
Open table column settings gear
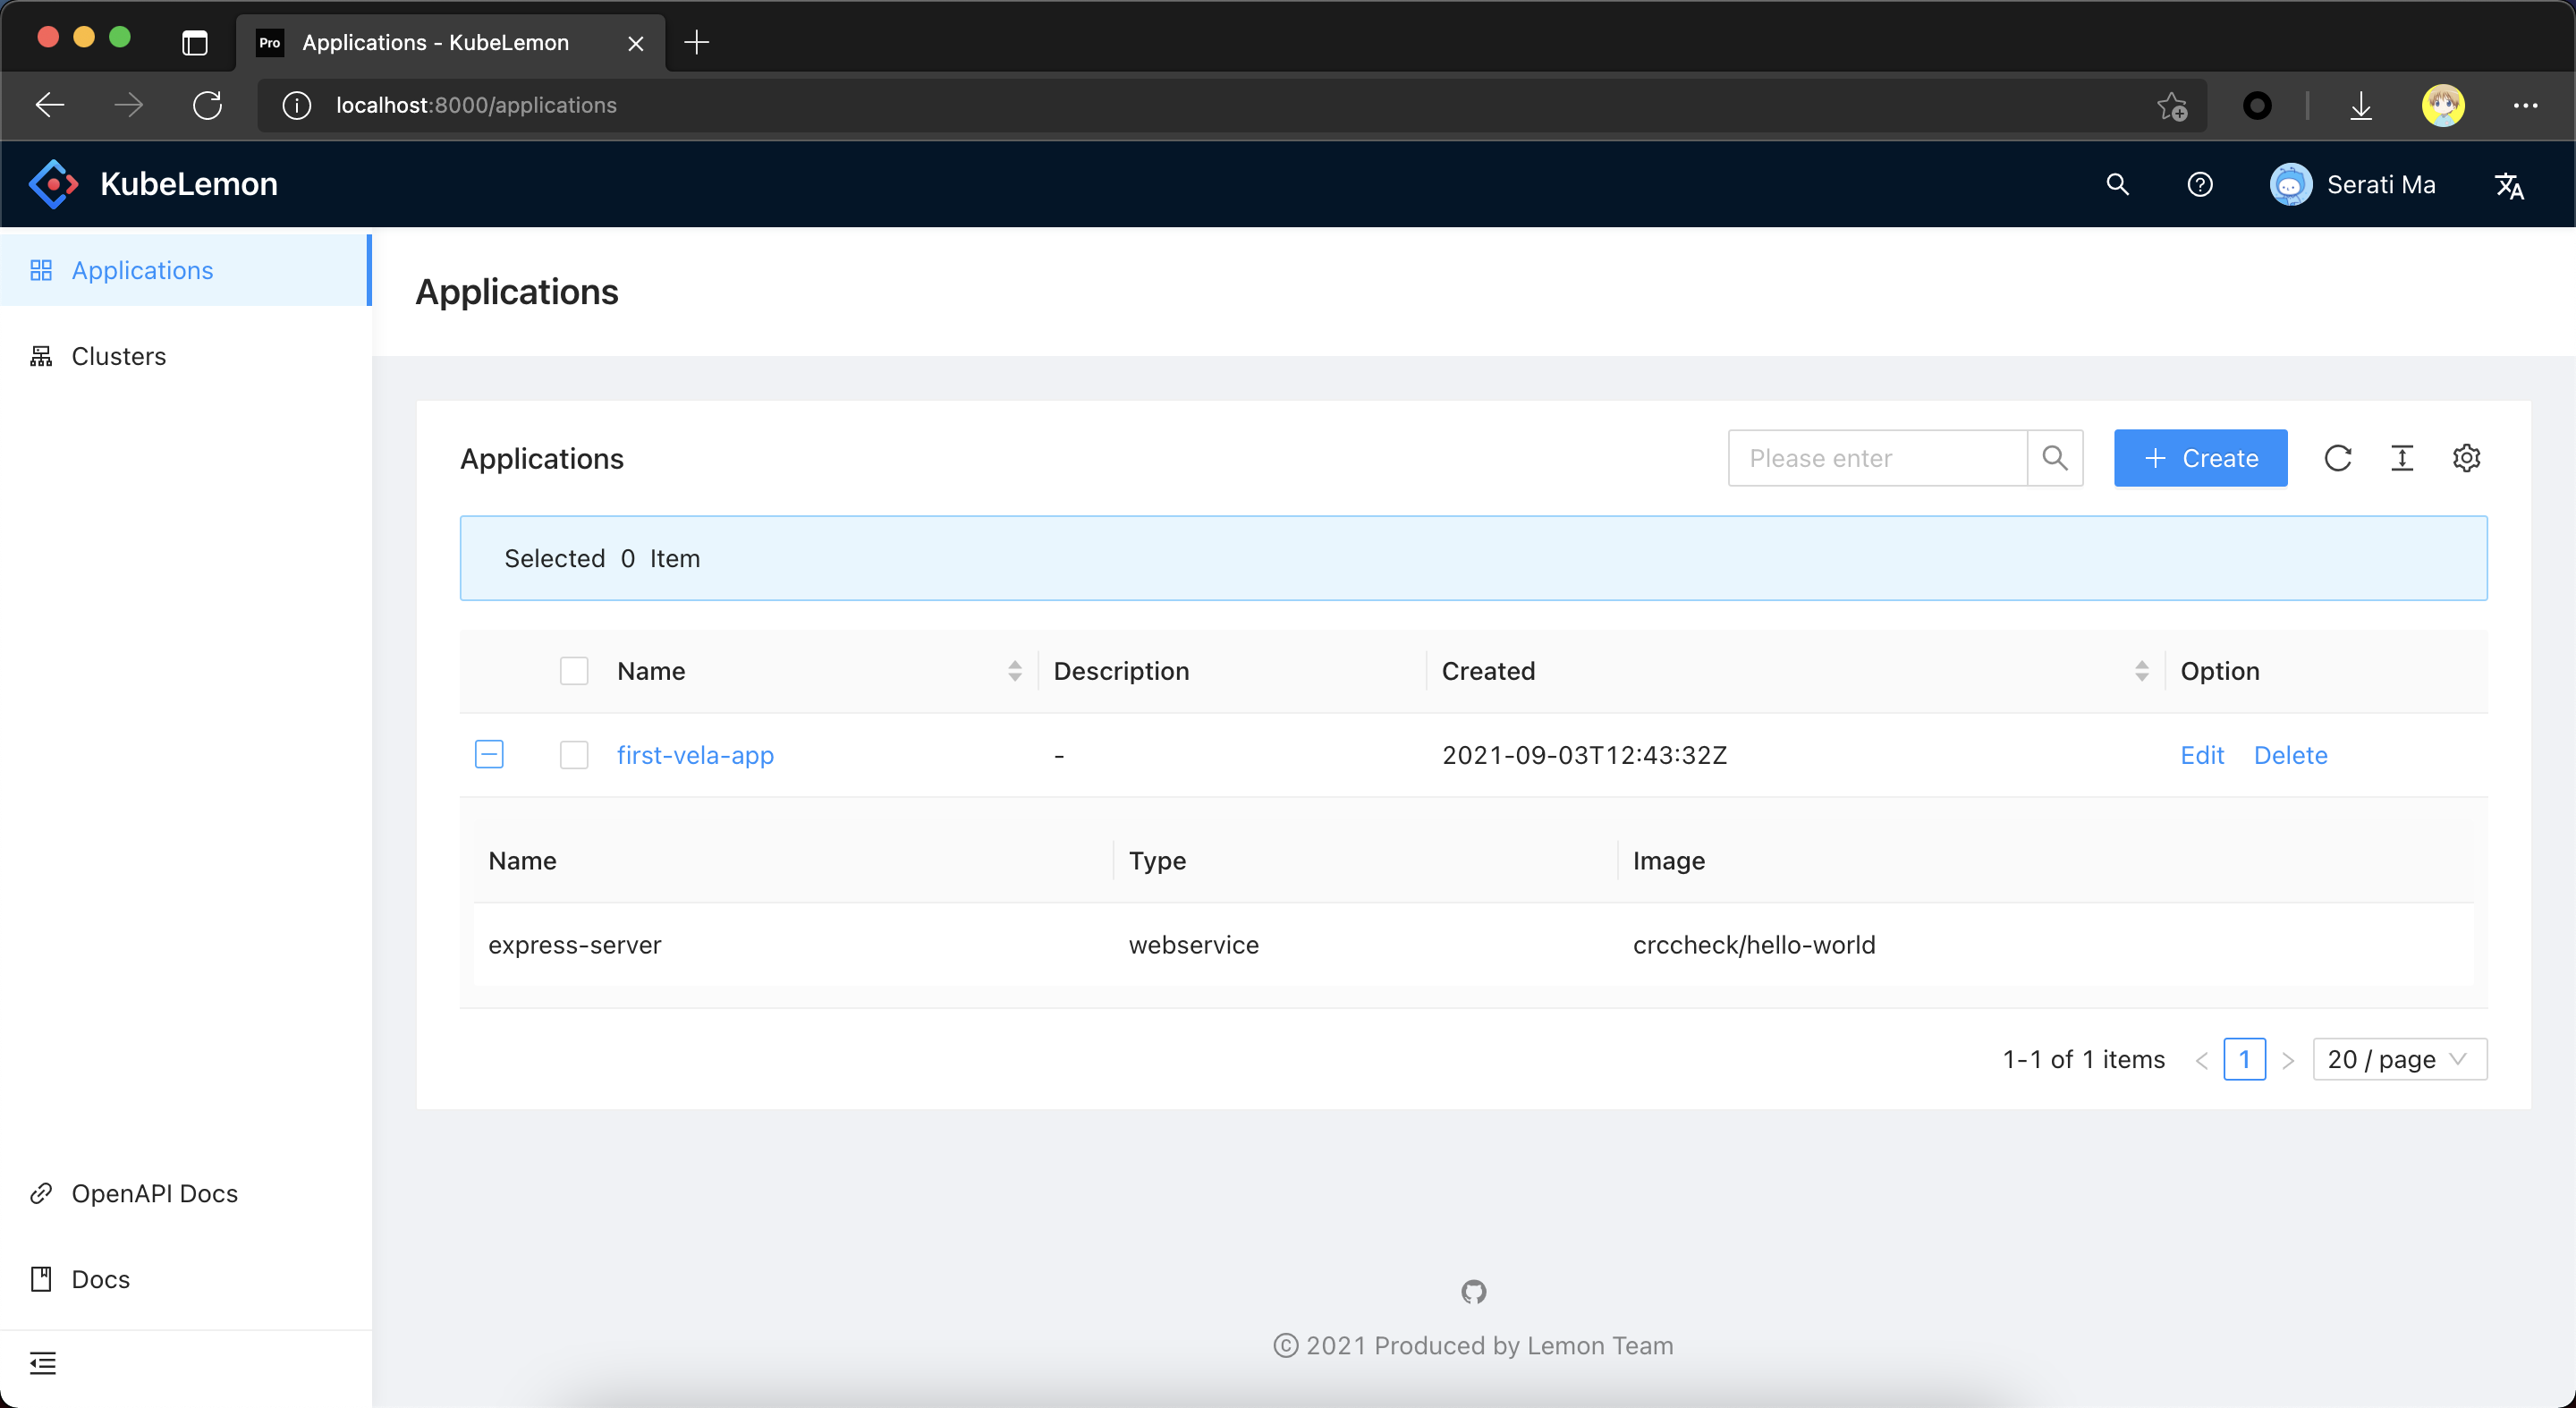2466,458
